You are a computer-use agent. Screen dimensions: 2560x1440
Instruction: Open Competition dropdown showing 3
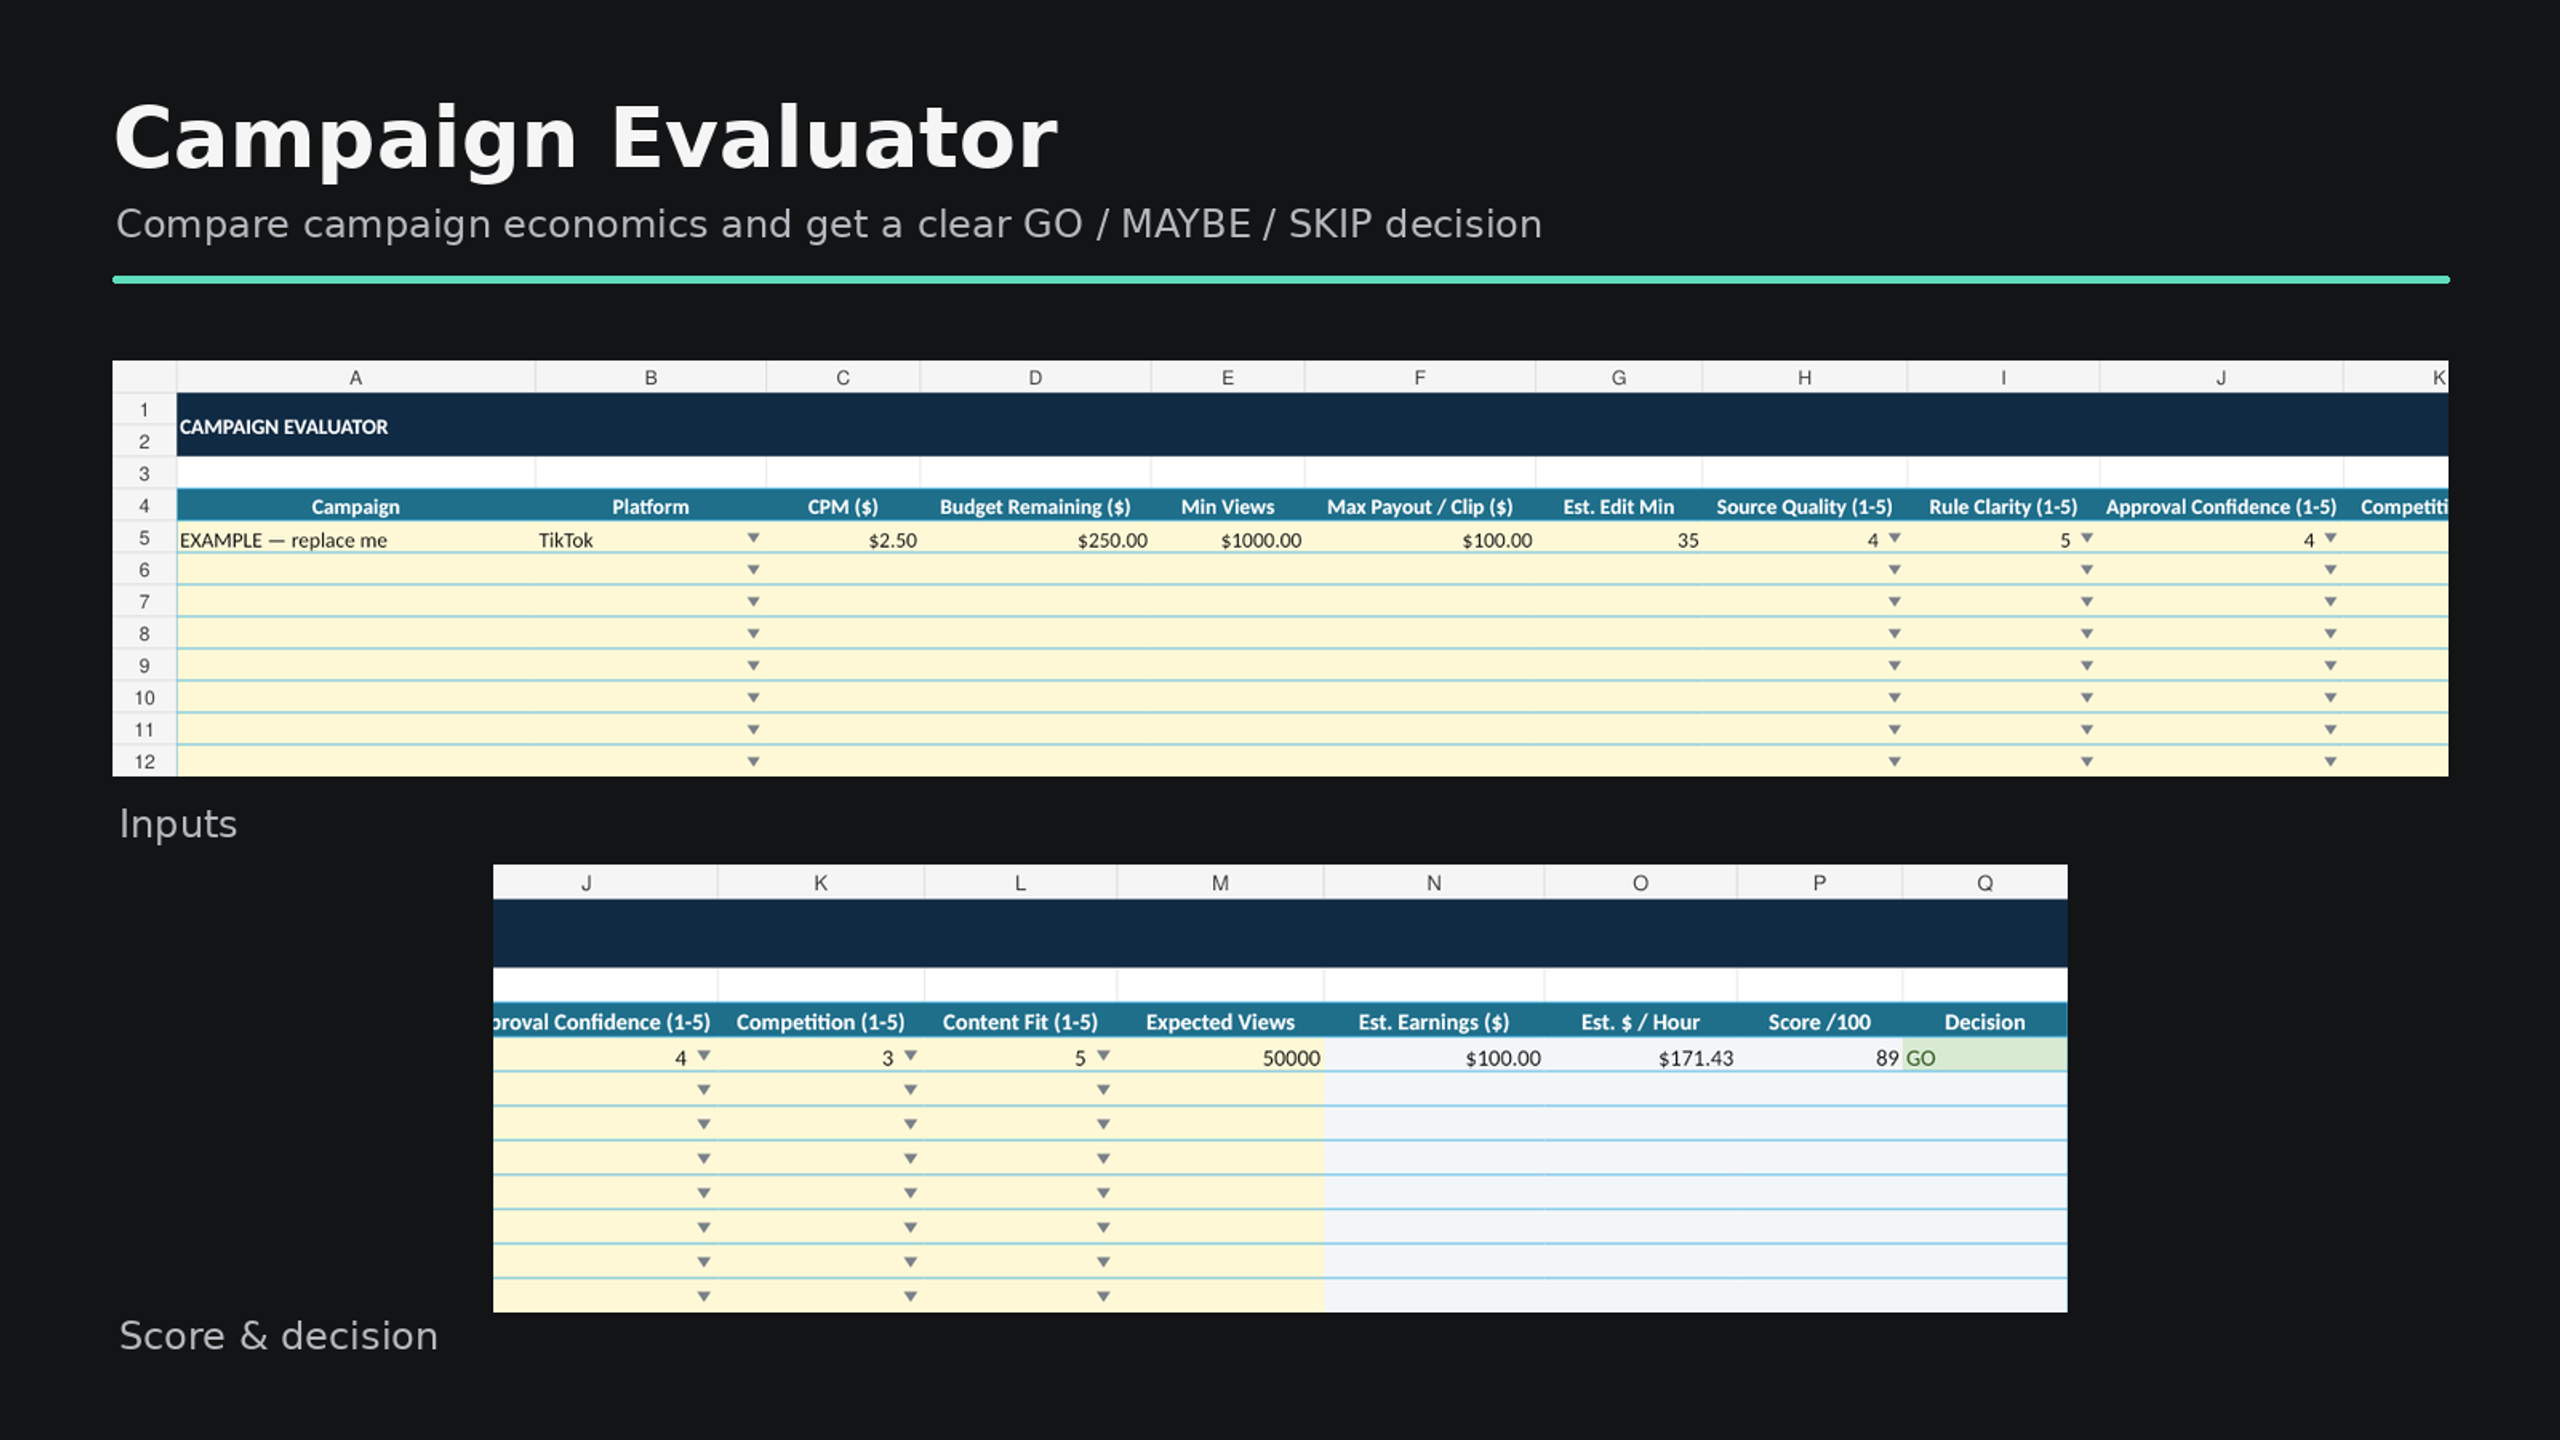(910, 1056)
